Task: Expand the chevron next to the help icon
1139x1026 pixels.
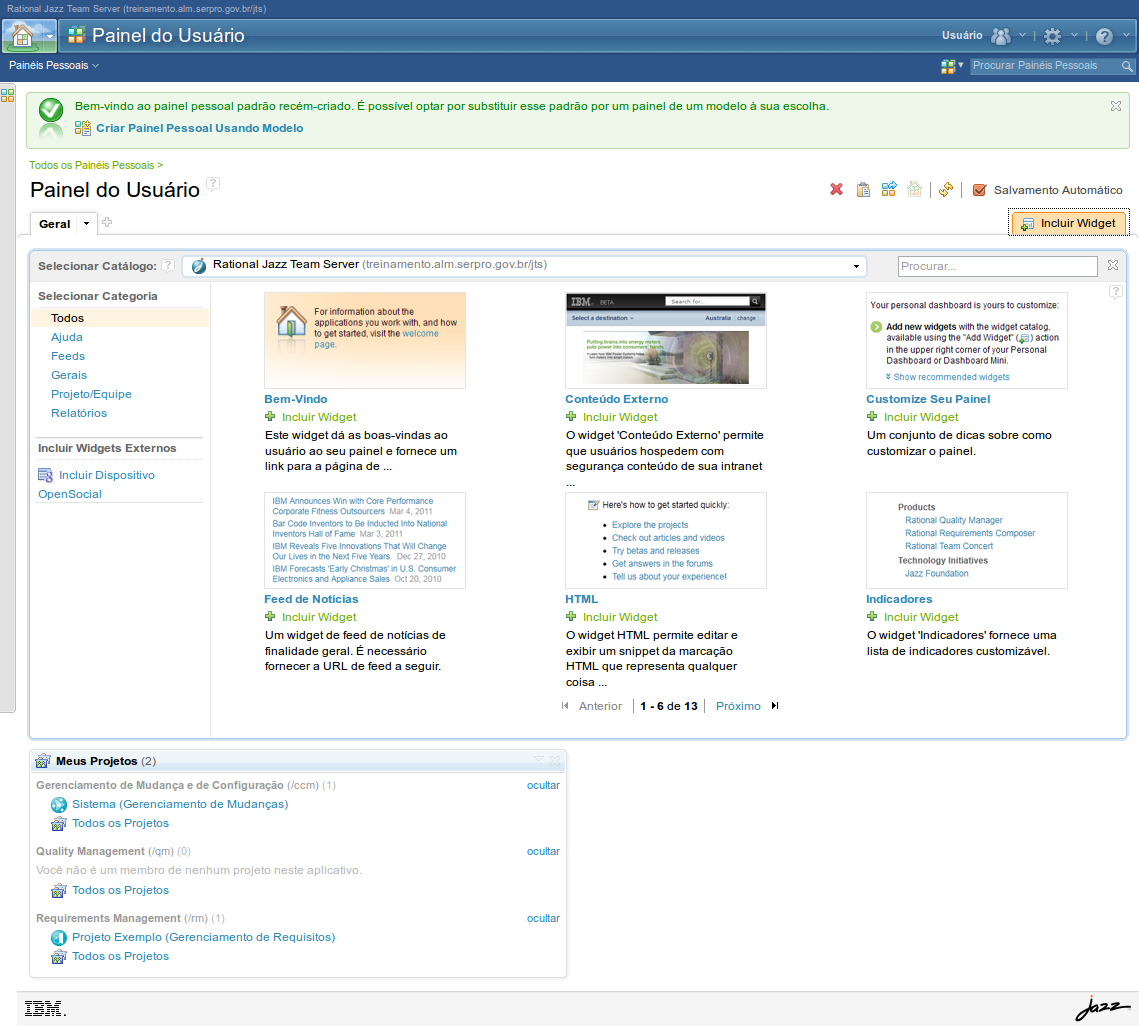Action: (x=1127, y=35)
